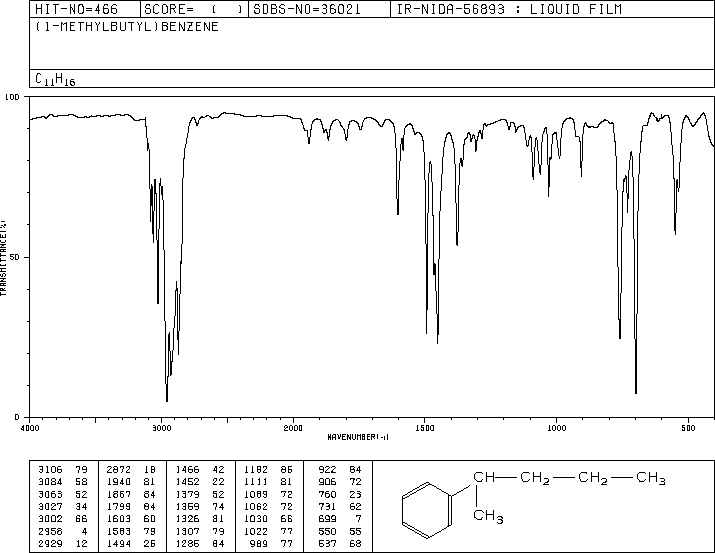This screenshot has width=715, height=553.
Task: Select peak value 550 in the table
Action: pos(327,531)
